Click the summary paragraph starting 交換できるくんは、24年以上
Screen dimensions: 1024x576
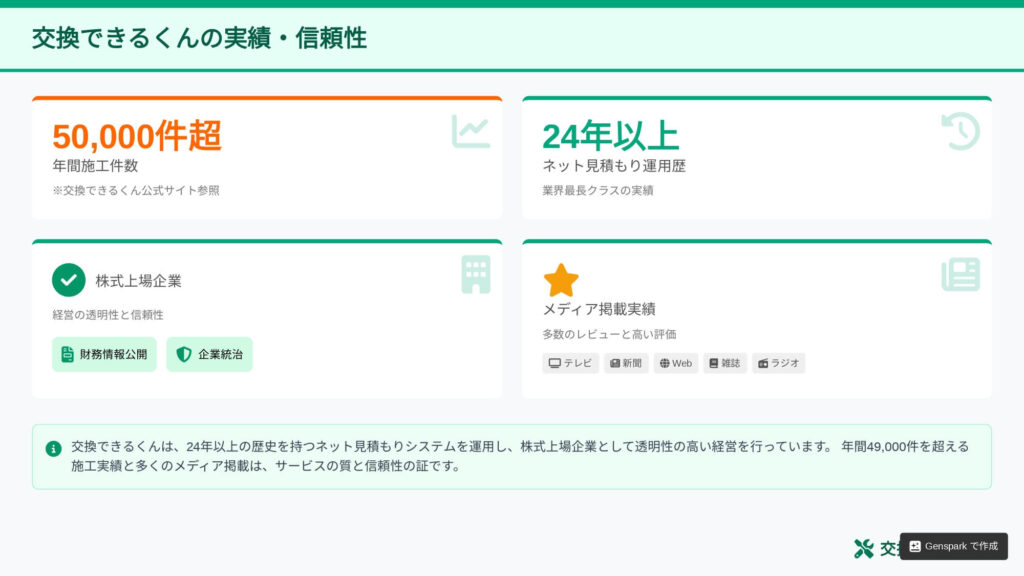pyautogui.click(x=520, y=456)
